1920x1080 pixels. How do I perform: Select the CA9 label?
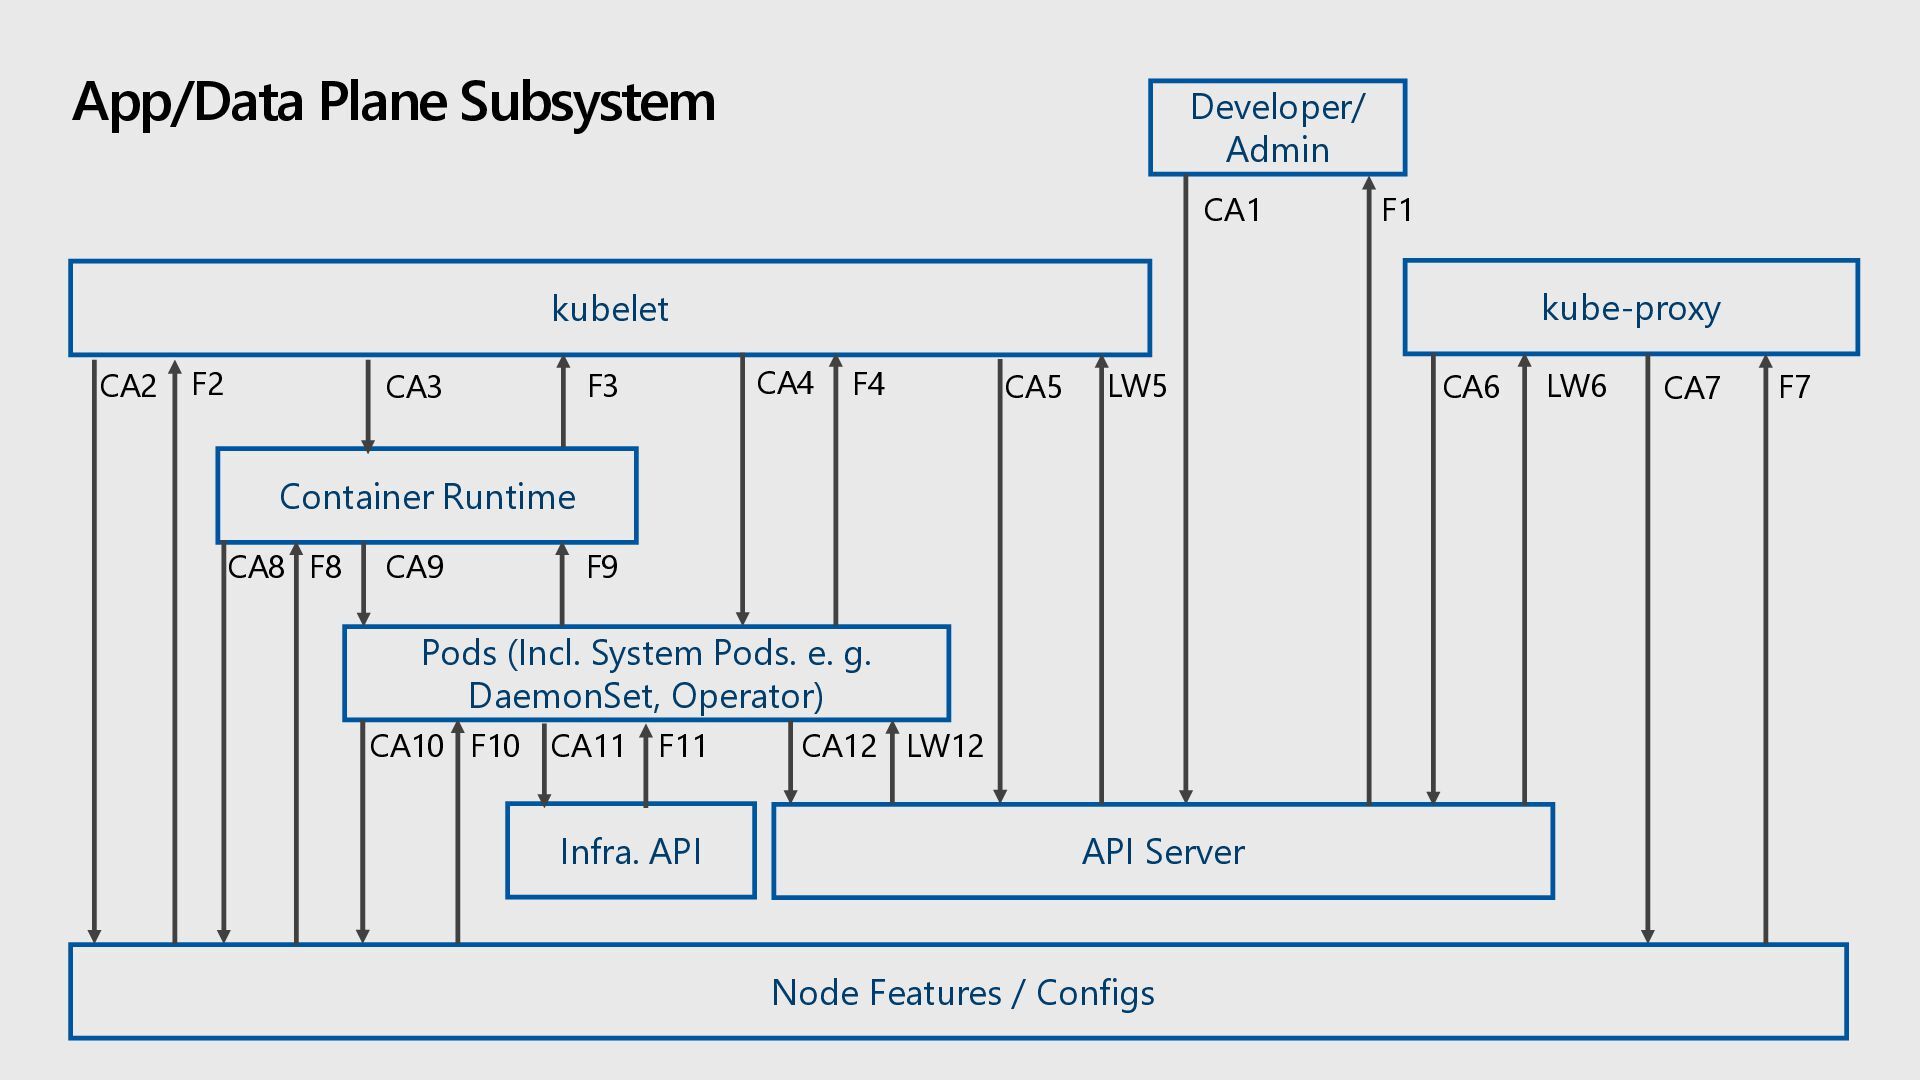[415, 567]
